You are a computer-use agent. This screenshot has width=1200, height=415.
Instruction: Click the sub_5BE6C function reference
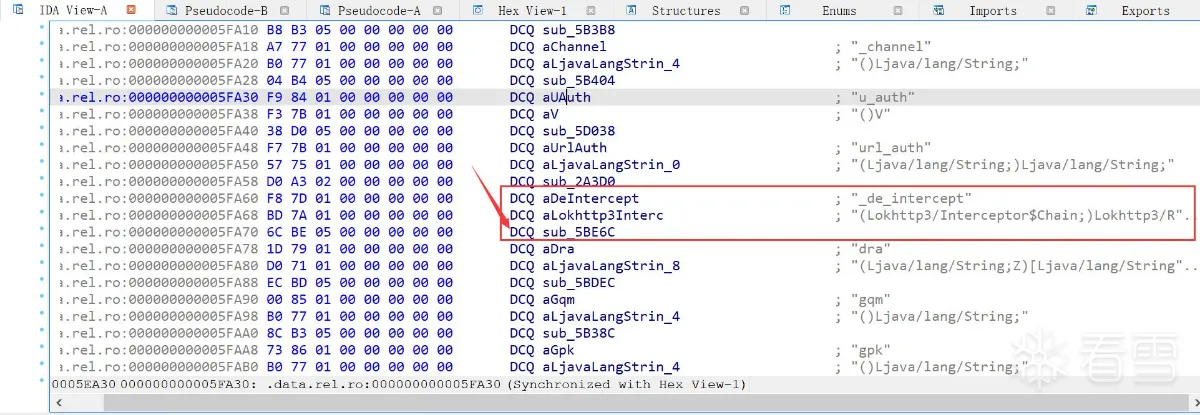click(578, 232)
